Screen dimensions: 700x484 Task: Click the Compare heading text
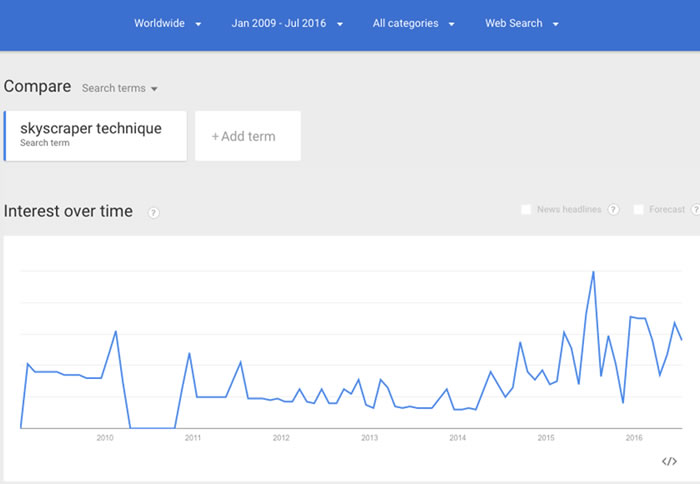(37, 87)
